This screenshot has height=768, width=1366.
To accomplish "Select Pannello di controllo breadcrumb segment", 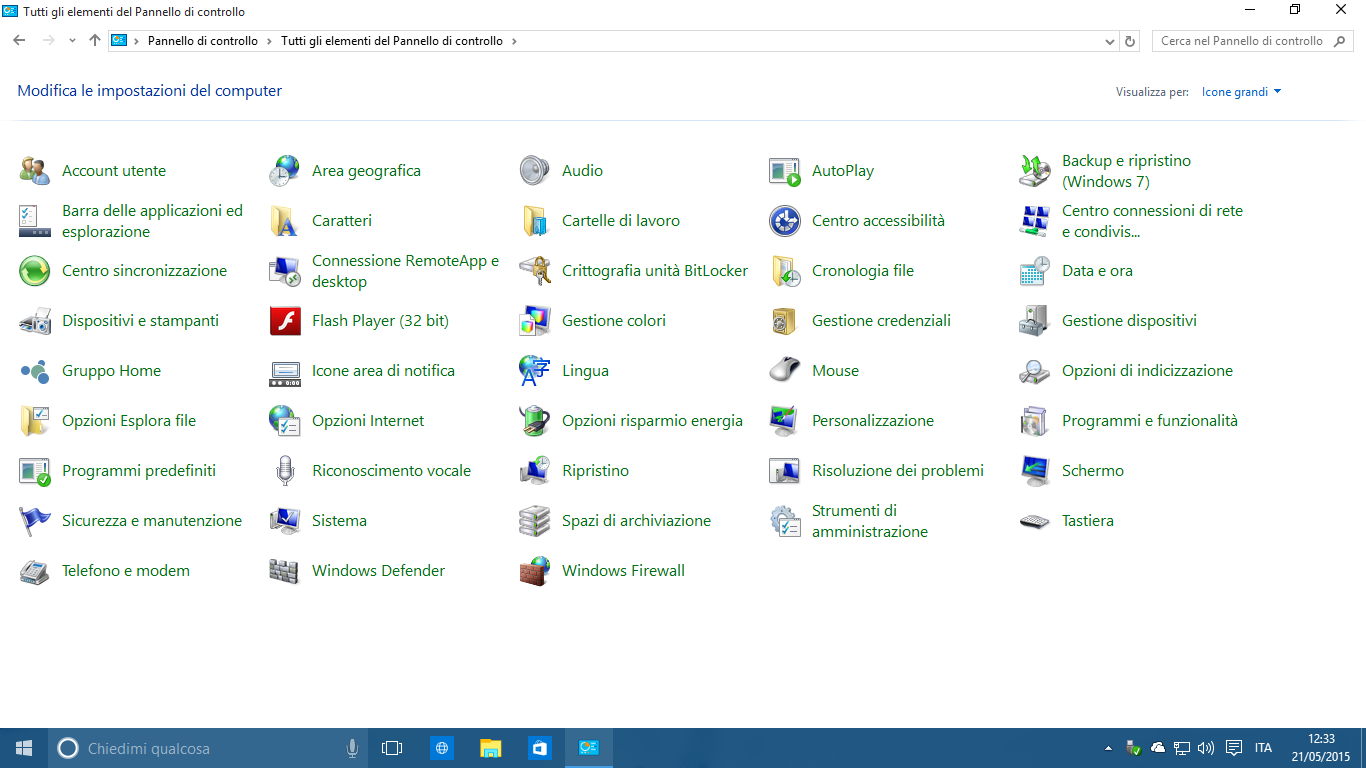I will click(203, 41).
